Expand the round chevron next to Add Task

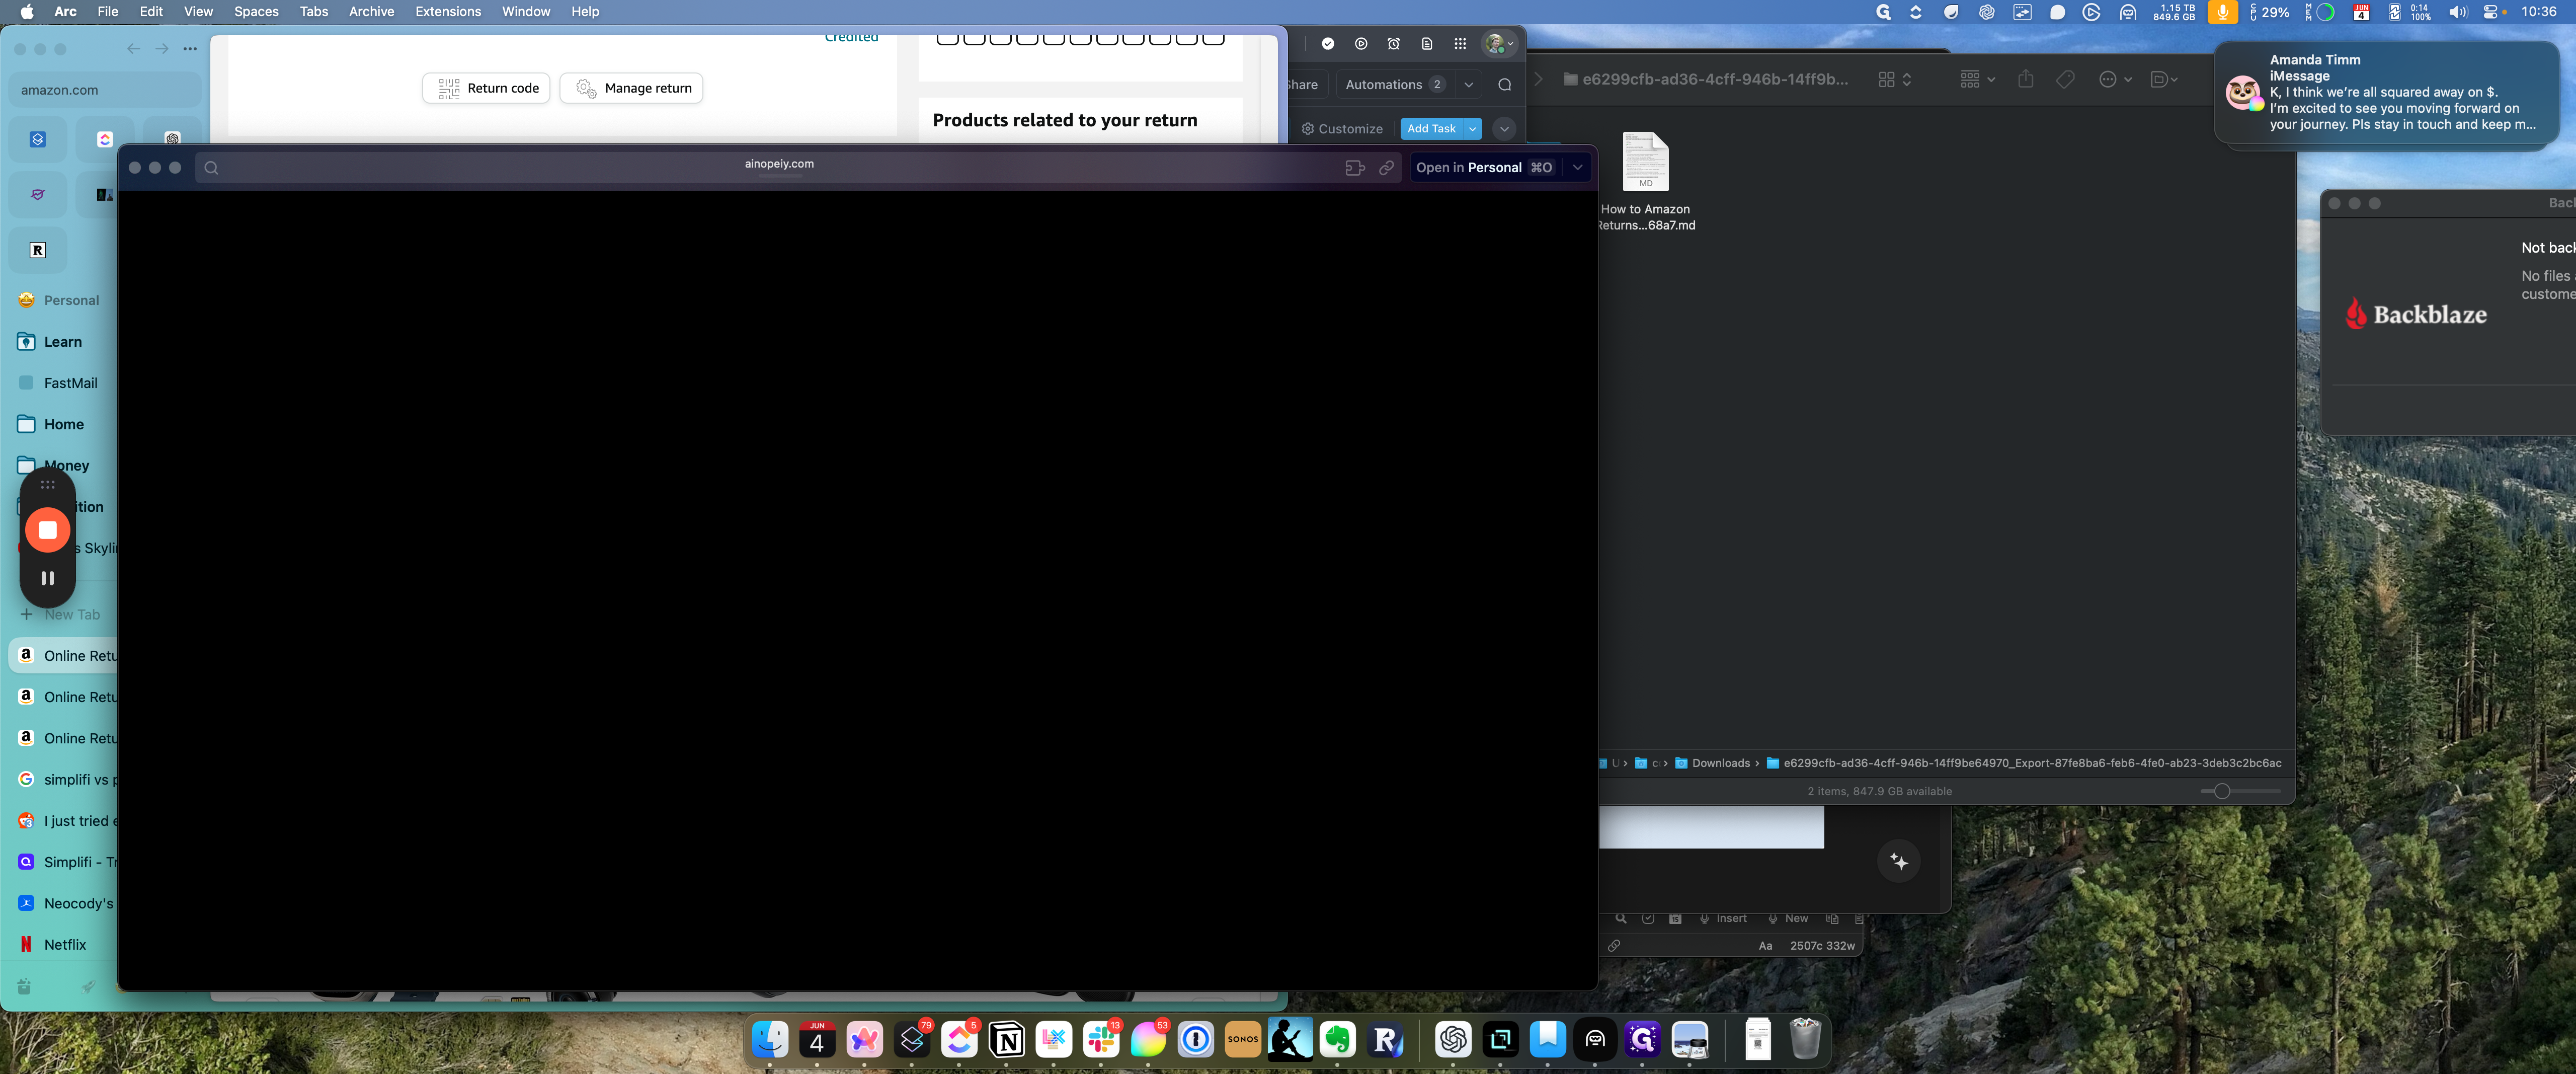(1504, 129)
